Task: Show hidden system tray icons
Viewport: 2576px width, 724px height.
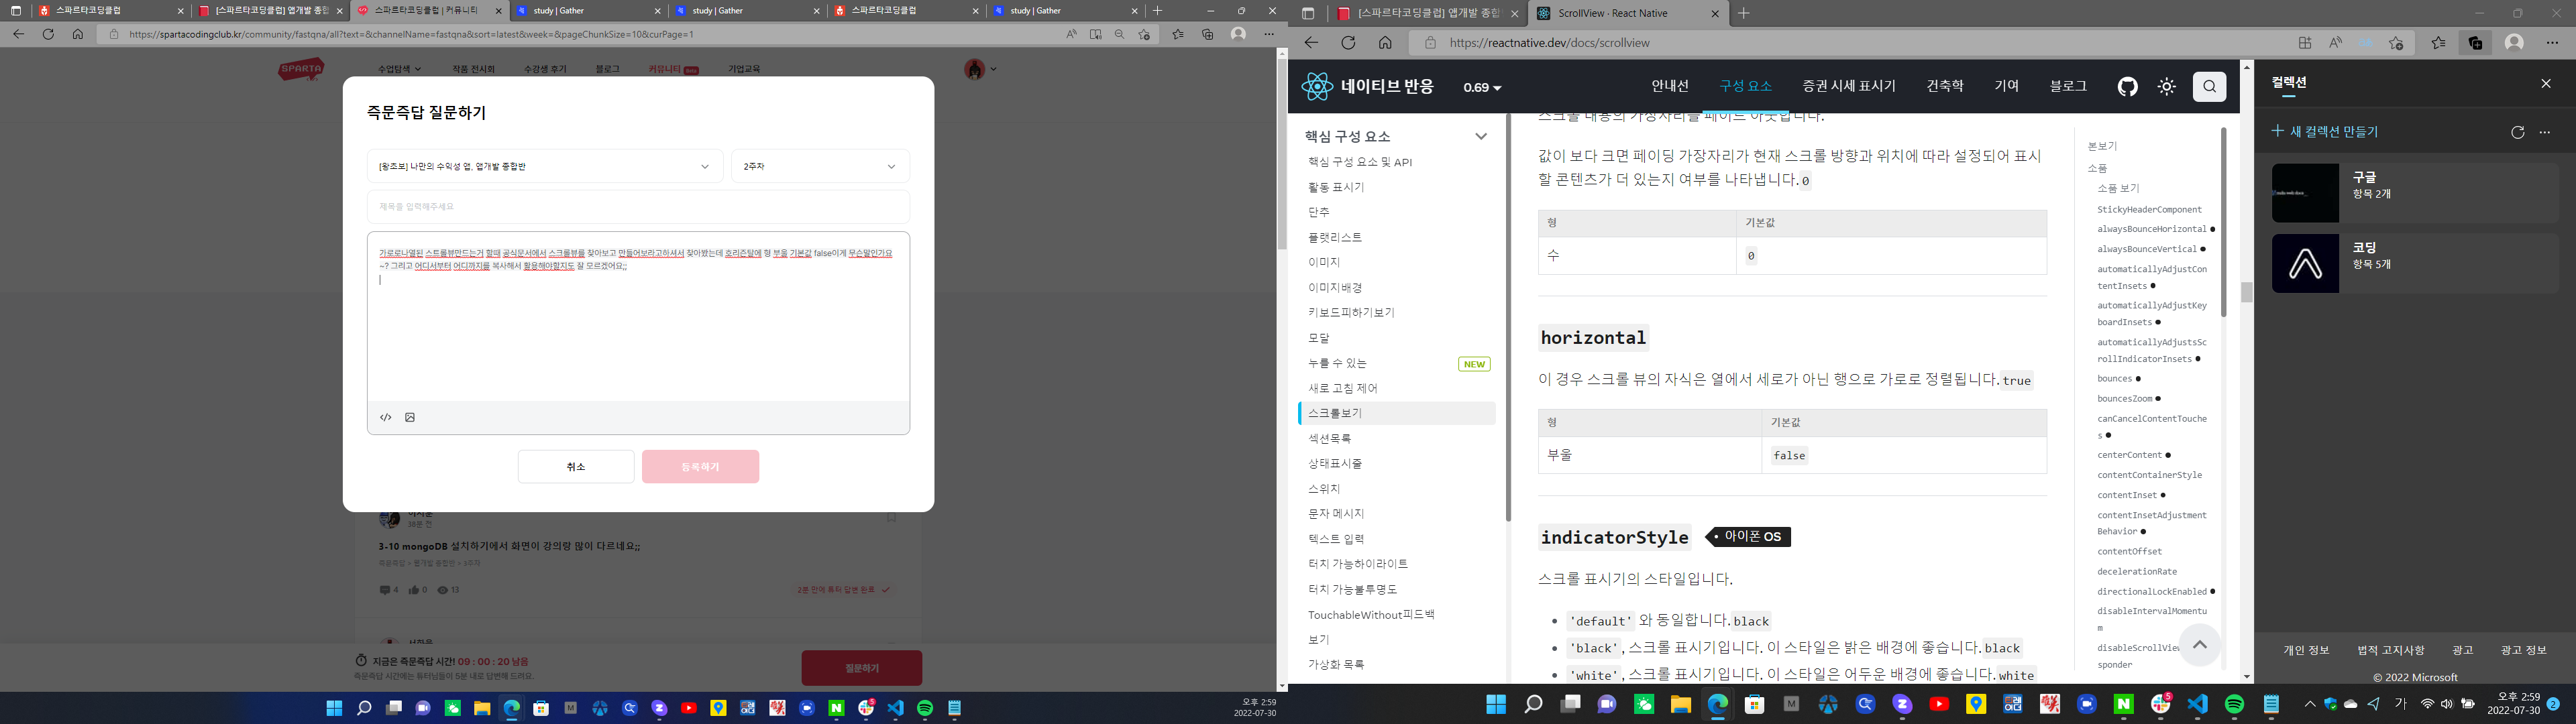Action: pos(2310,705)
